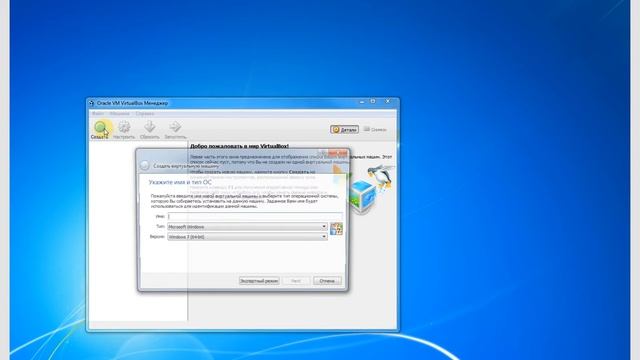Viewport: 640px width, 360px height.
Task: Click the 'Добро пожаловать в мир VirtualBox!' heading
Action: coord(240,146)
